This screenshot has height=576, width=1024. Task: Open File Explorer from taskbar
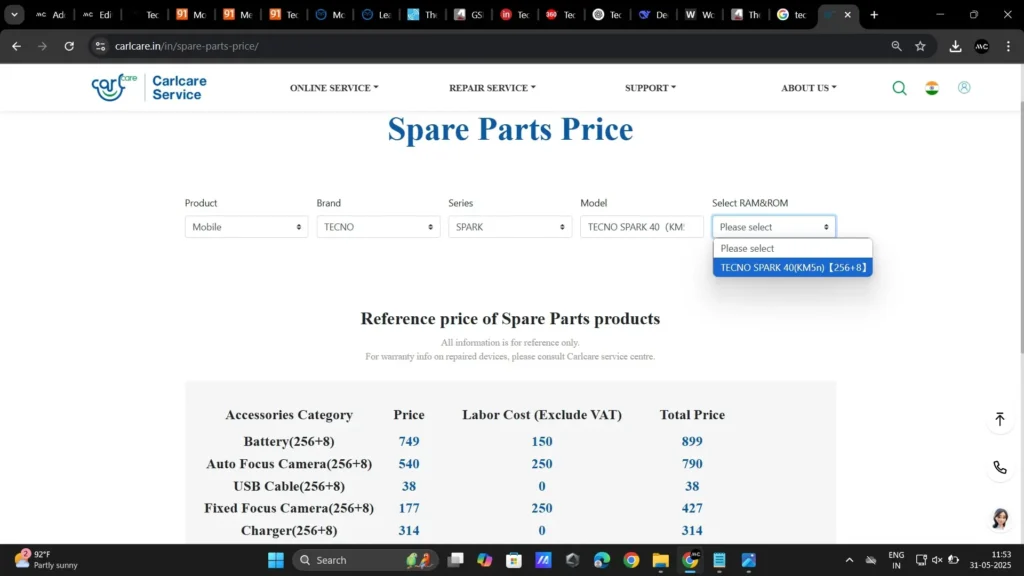coord(660,560)
